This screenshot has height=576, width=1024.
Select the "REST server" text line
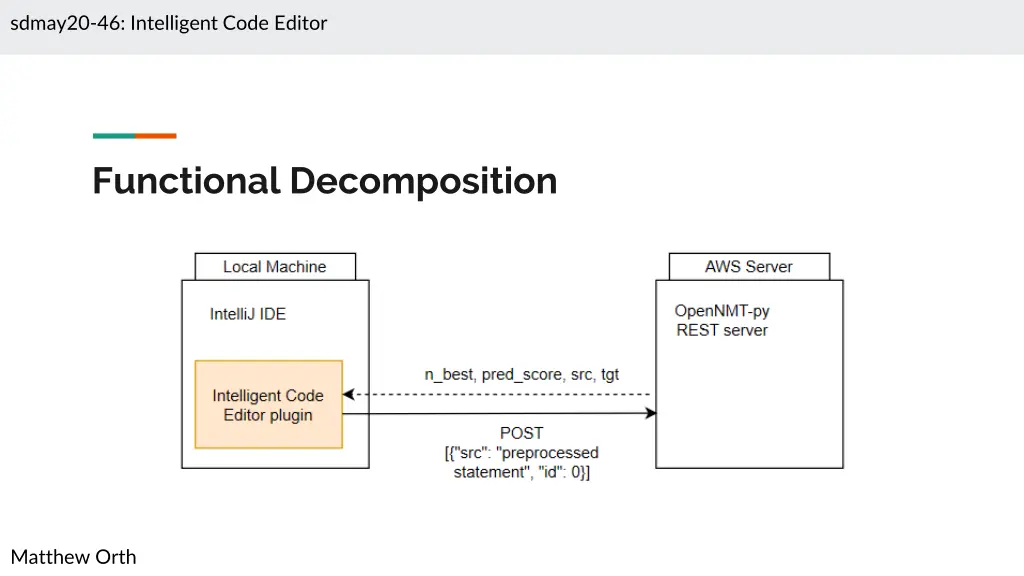[x=722, y=330]
